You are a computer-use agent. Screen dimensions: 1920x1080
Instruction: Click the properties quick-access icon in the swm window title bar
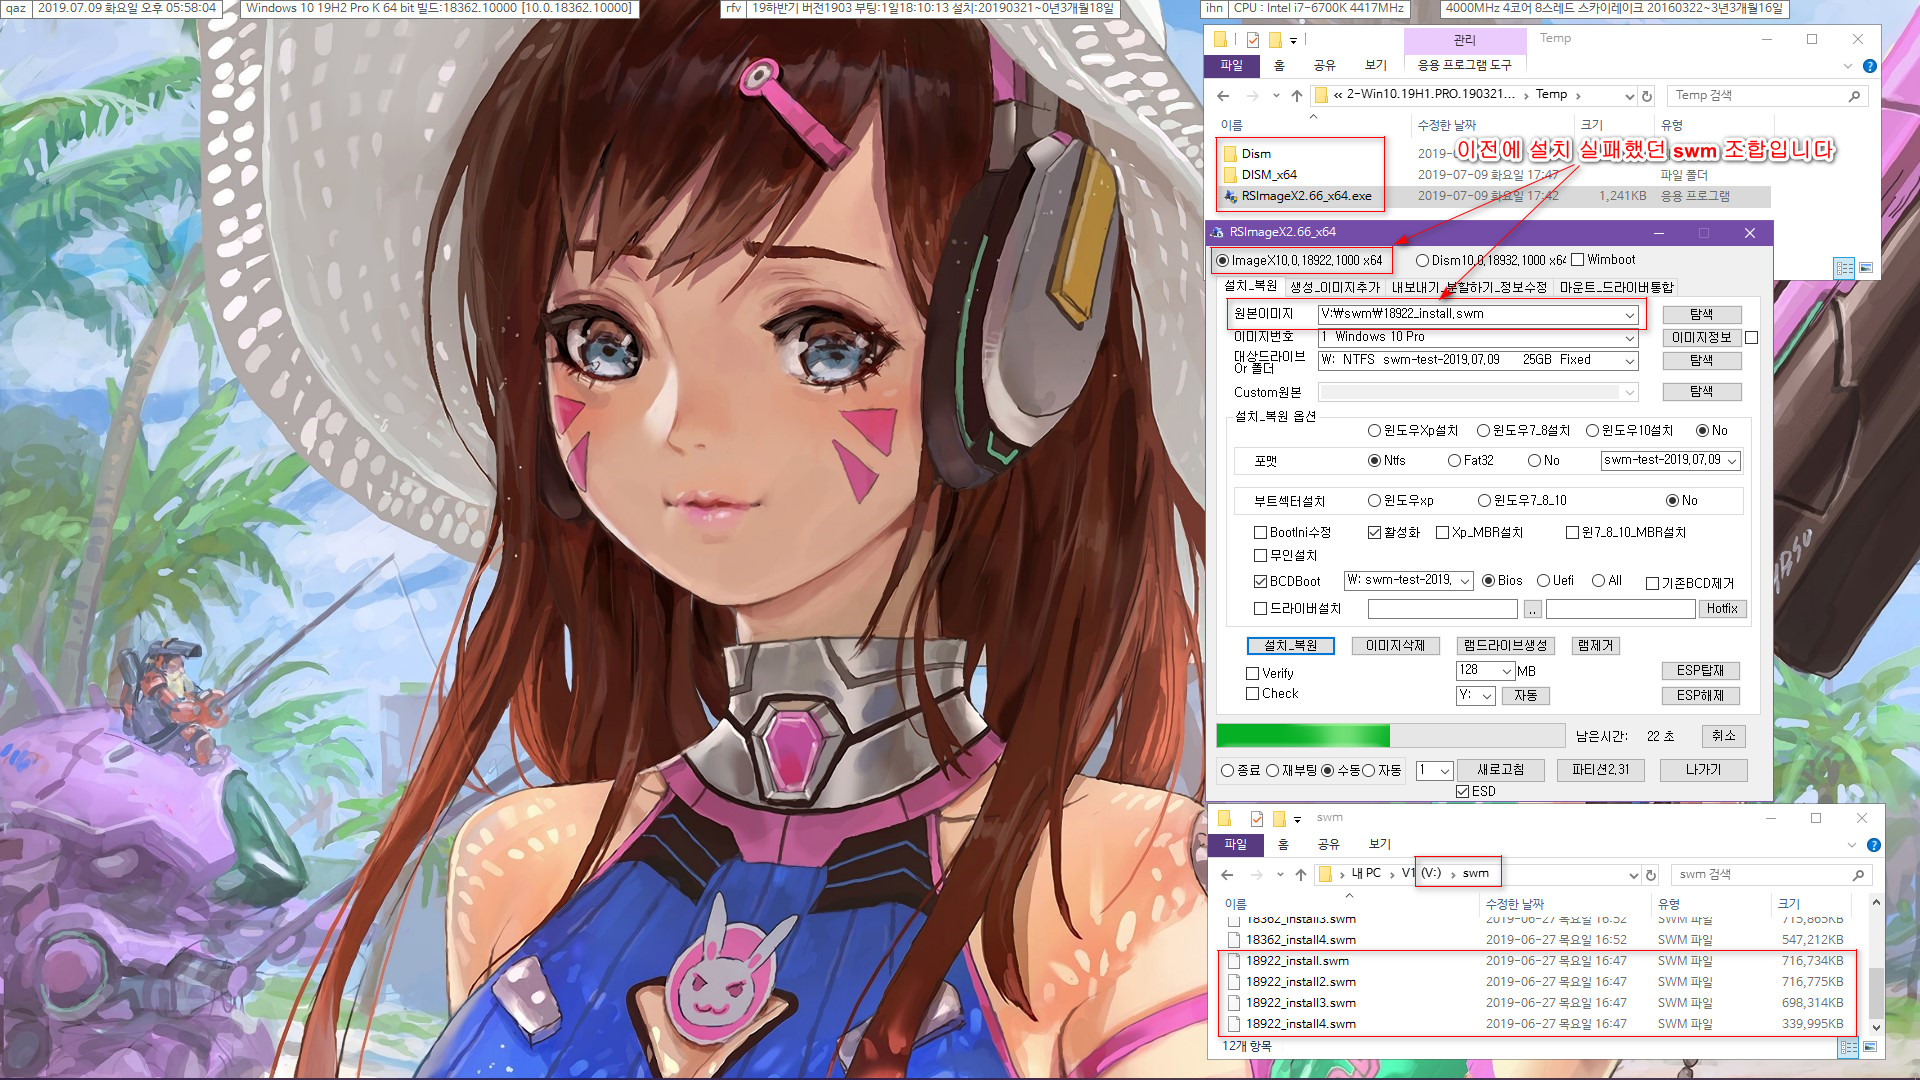(x=1257, y=818)
